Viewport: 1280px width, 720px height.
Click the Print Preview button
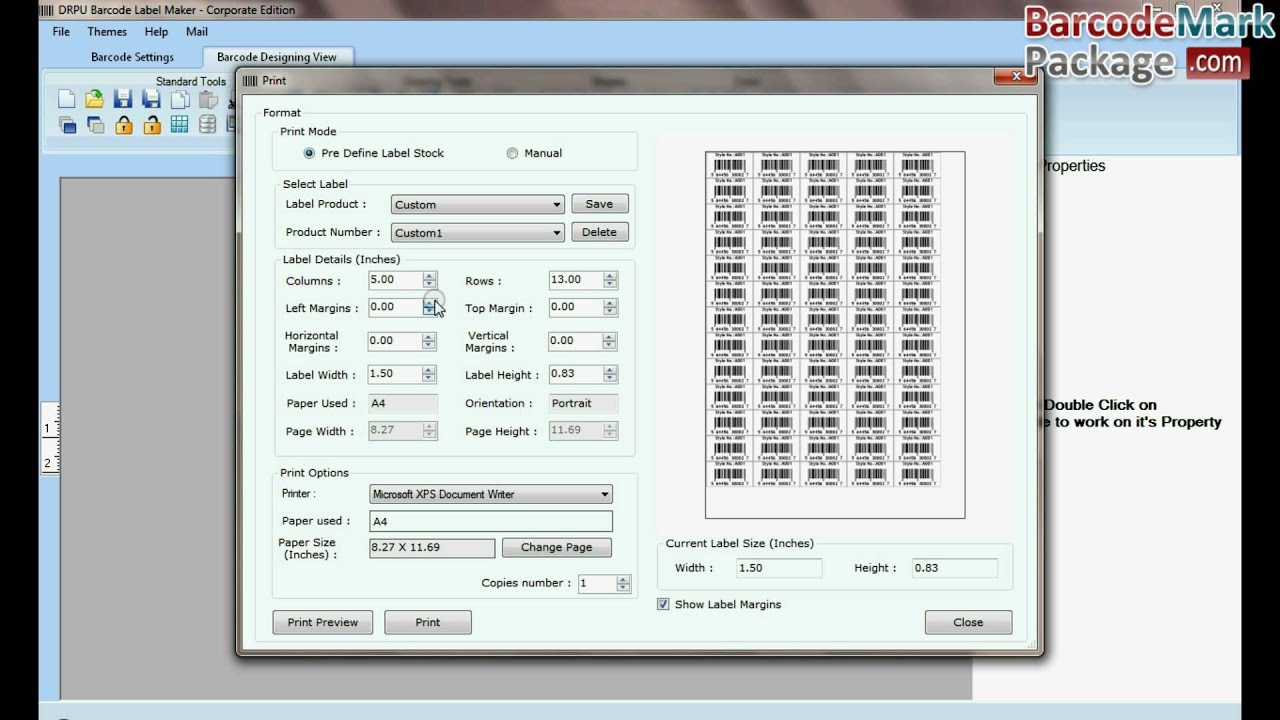pos(323,622)
